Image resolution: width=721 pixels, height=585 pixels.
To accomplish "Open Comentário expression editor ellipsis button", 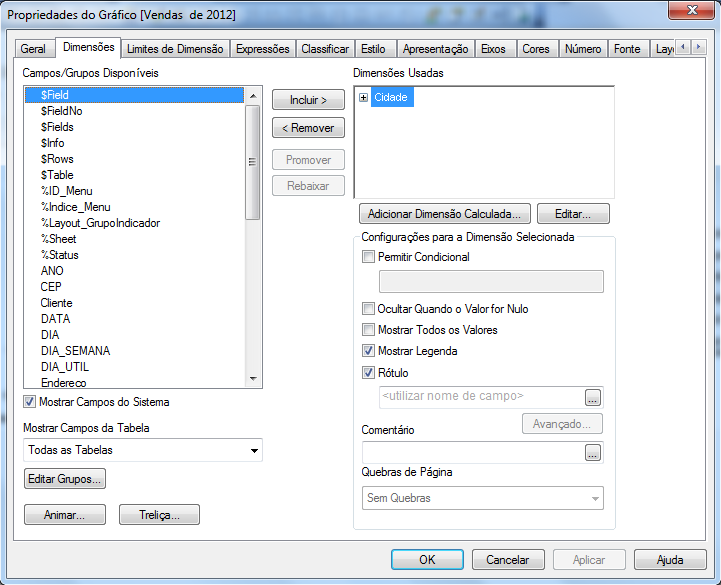I will [593, 453].
